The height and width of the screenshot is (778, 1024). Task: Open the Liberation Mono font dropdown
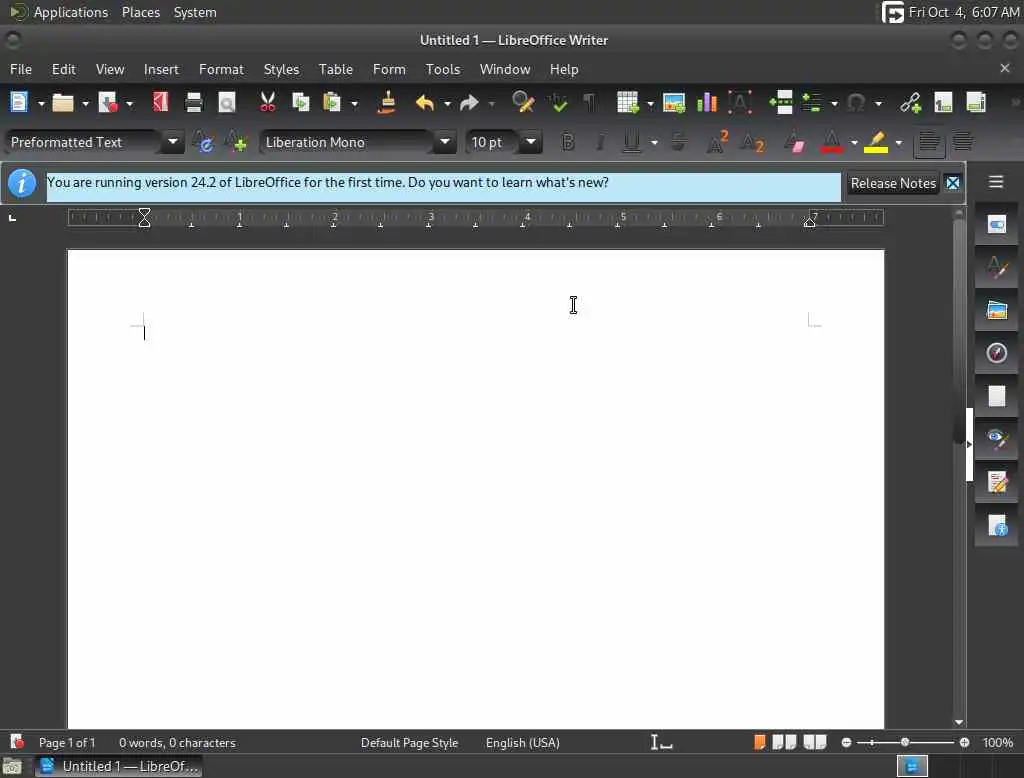click(445, 142)
